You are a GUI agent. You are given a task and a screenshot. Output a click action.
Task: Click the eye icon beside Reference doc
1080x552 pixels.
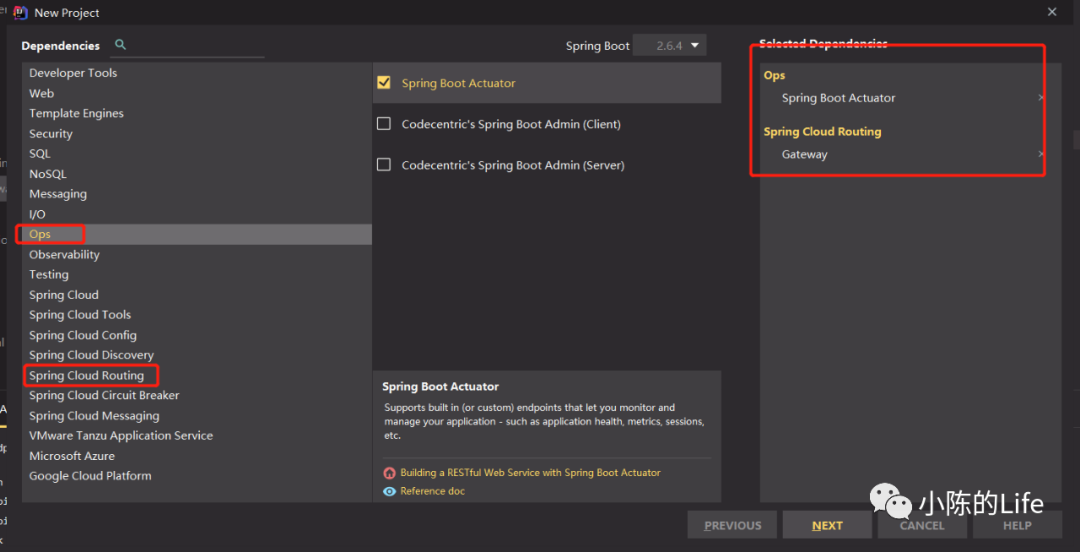pyautogui.click(x=389, y=491)
